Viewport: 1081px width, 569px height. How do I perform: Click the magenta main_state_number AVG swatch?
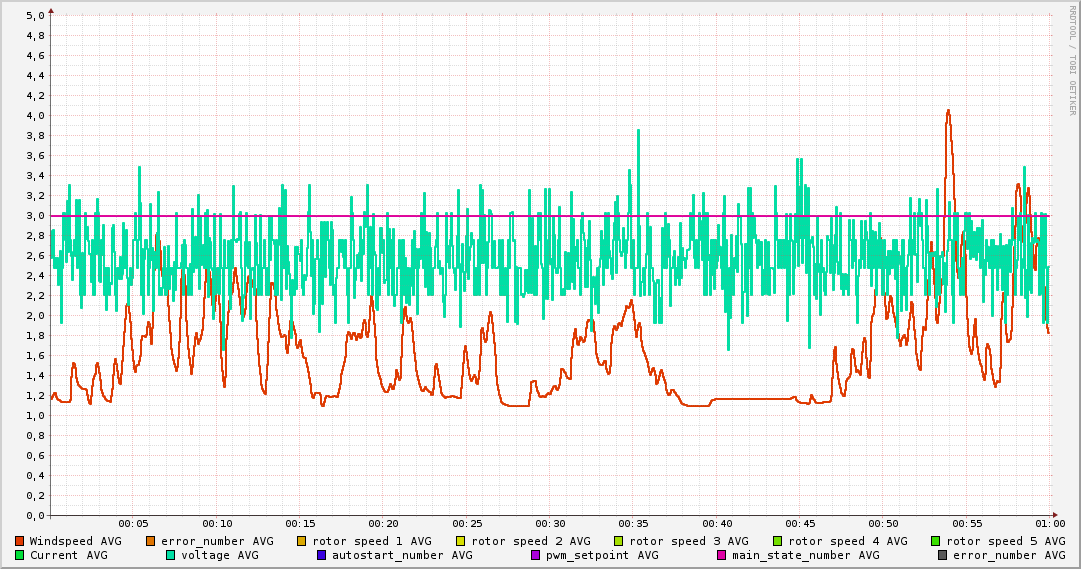click(722, 555)
